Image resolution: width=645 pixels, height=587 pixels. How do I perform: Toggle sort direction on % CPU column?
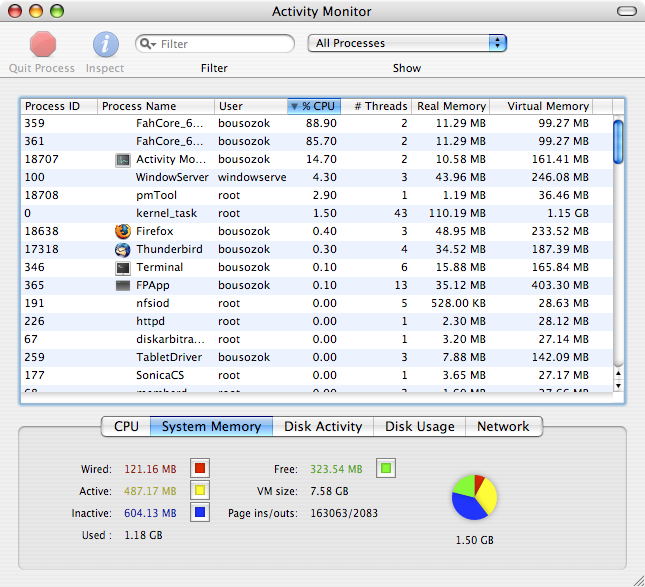(x=314, y=106)
